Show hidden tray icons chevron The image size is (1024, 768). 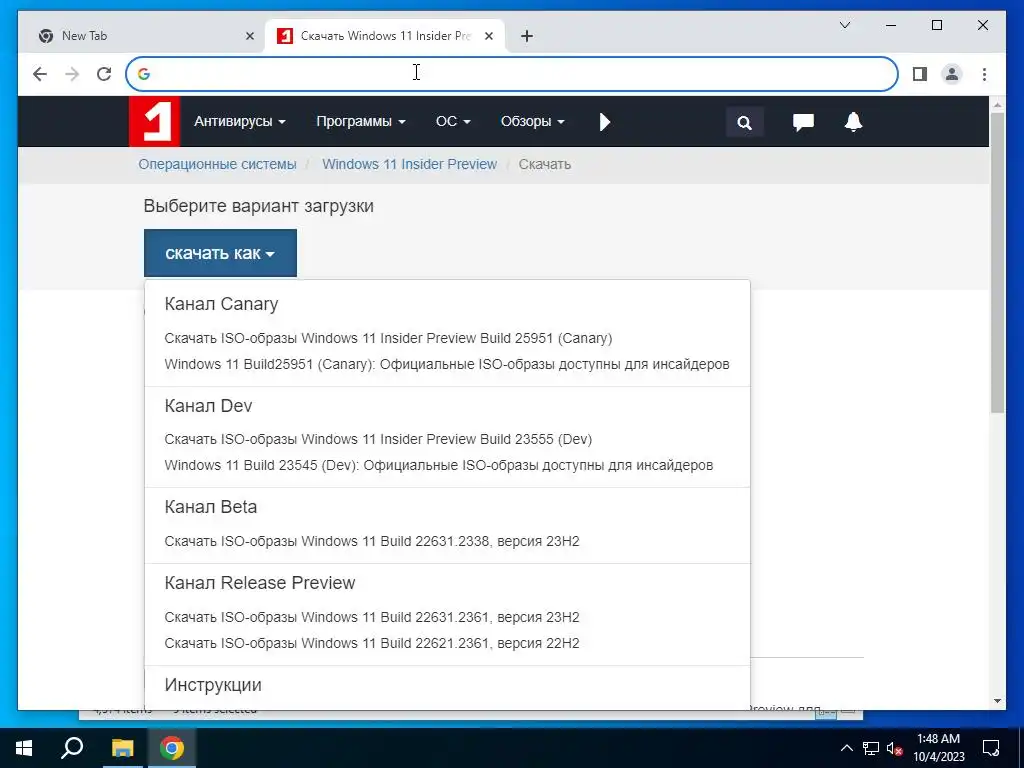(x=846, y=748)
